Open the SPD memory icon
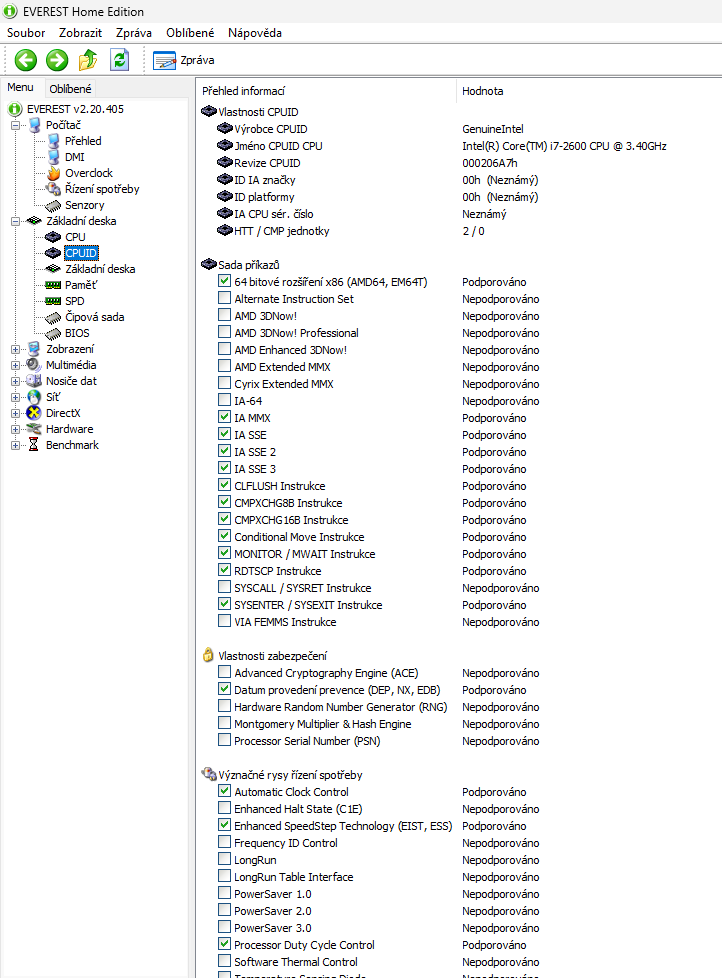This screenshot has height=978, width=722. (x=54, y=301)
